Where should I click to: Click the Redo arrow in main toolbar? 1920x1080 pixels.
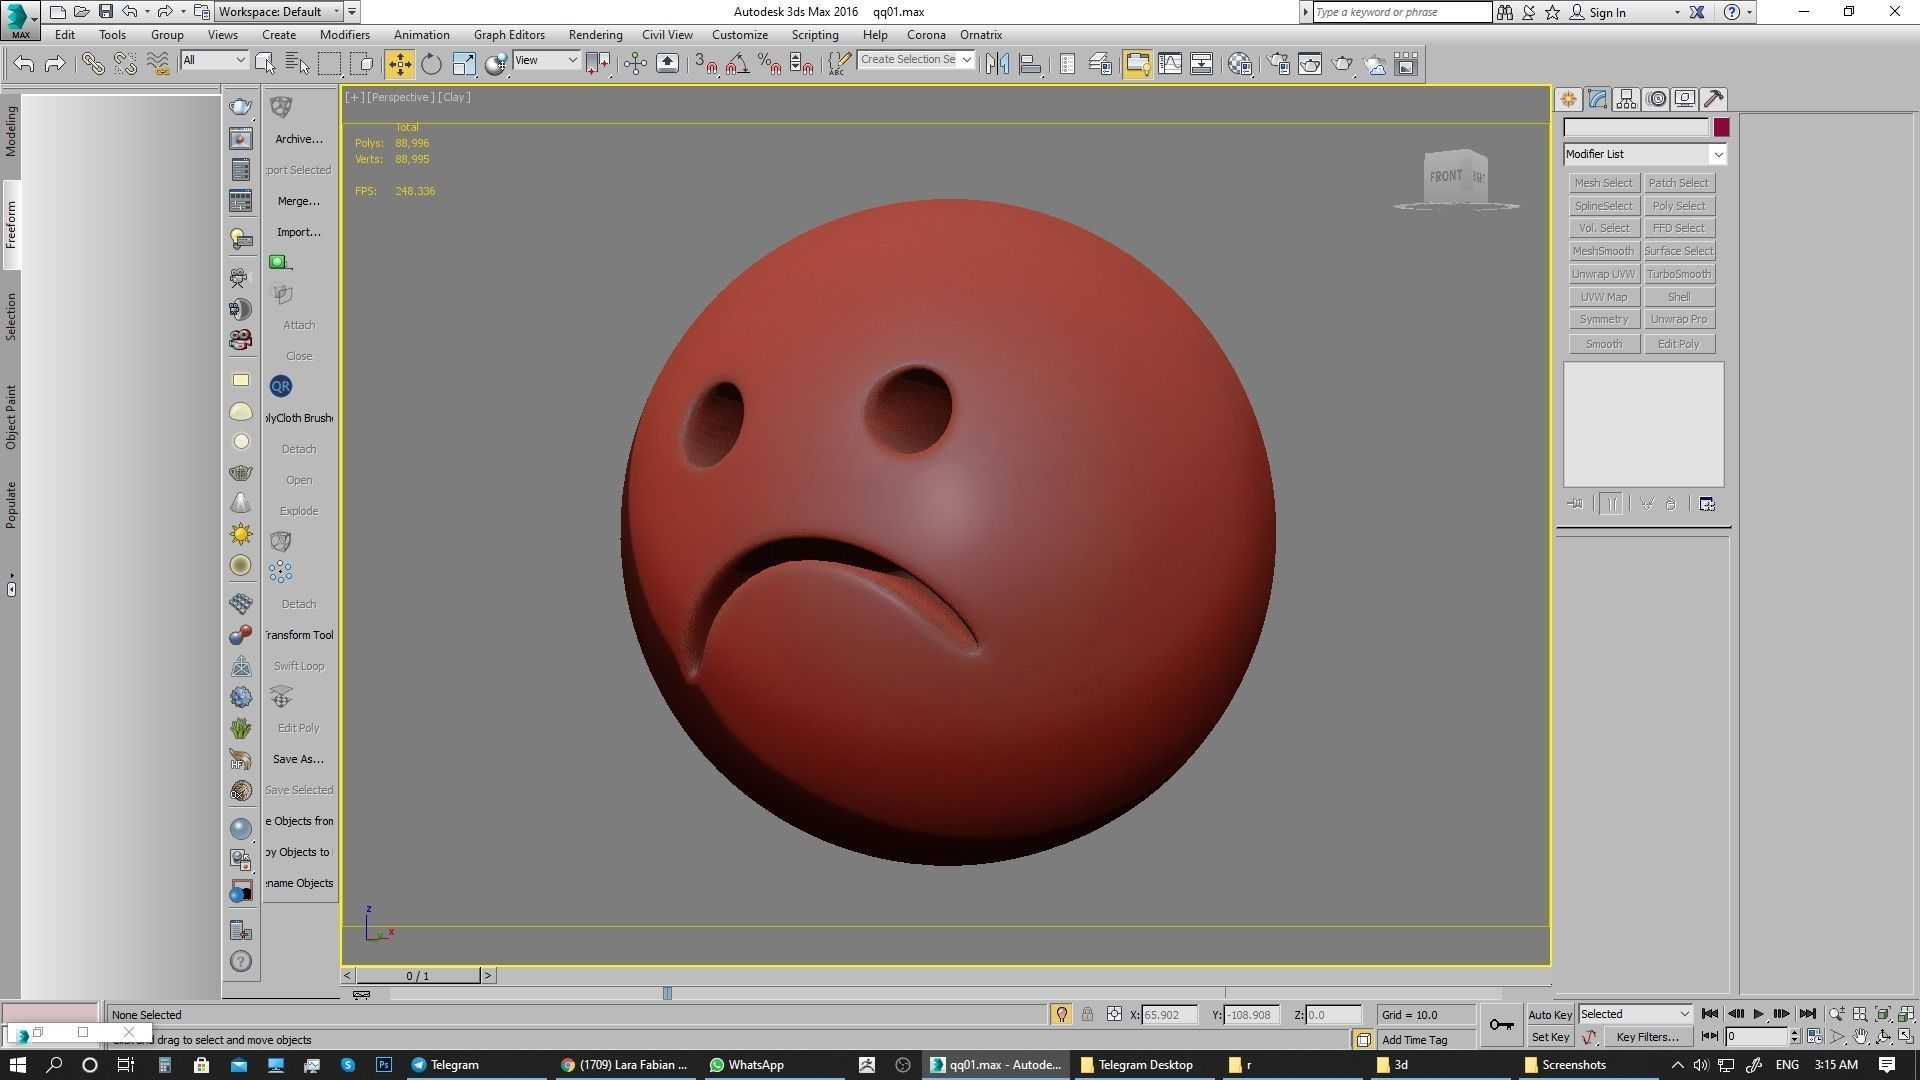[56, 64]
